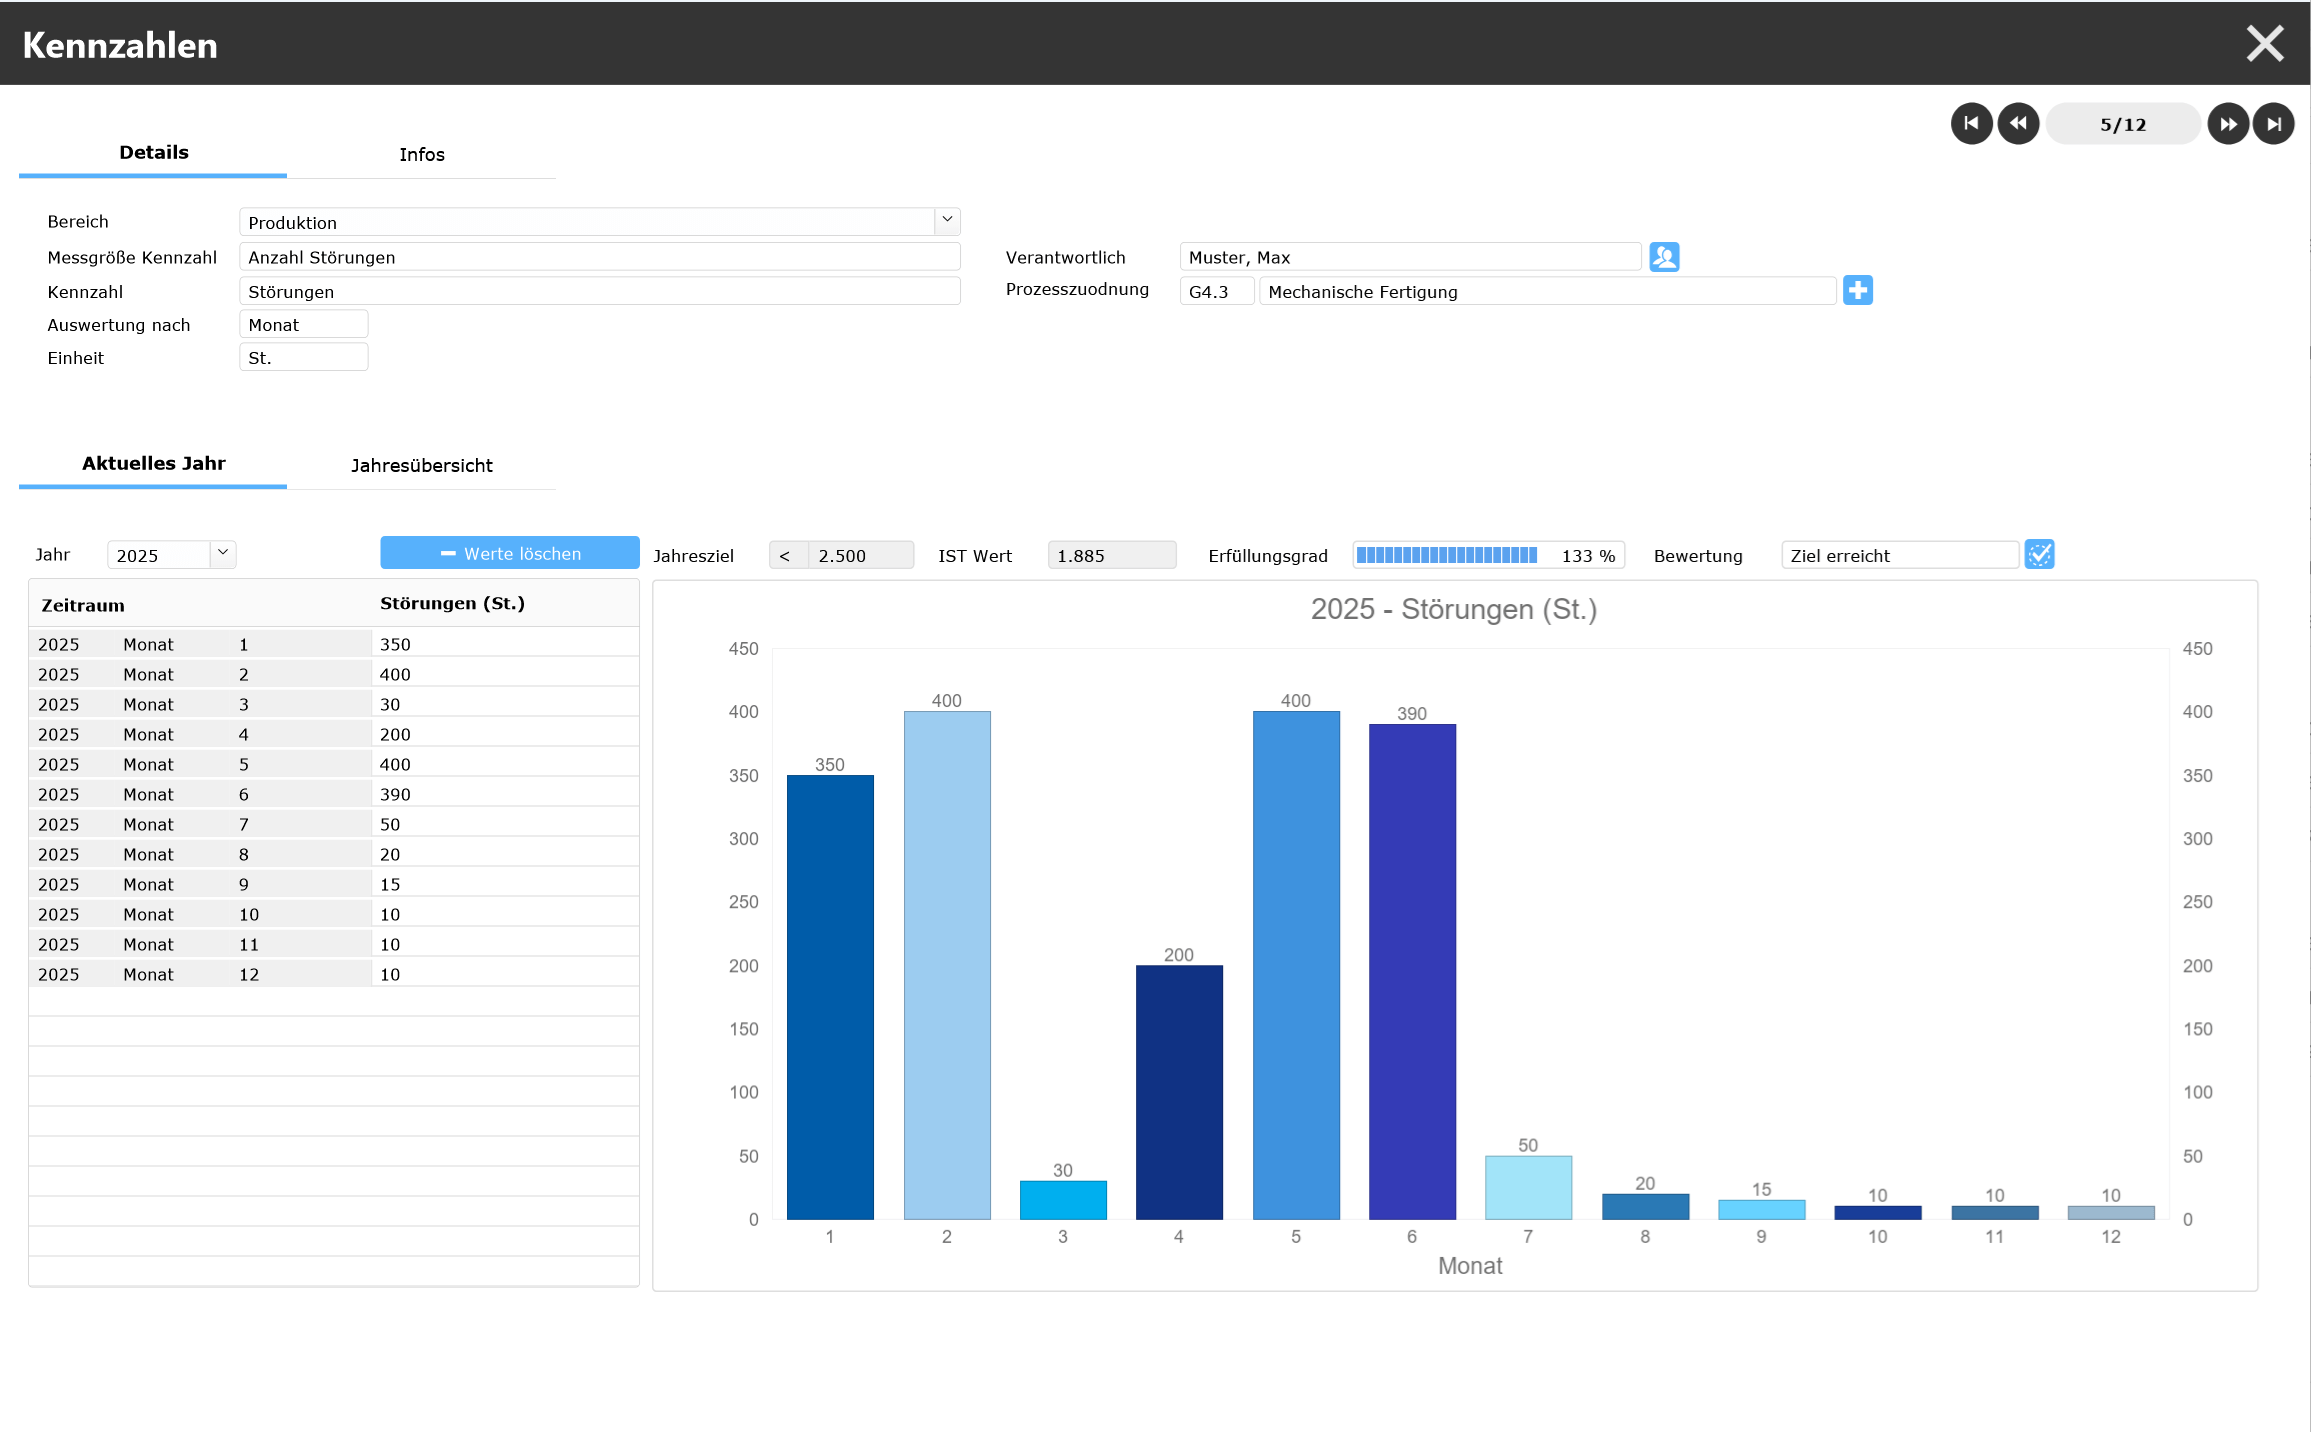
Task: Jump to the first record
Action: tap(1971, 124)
